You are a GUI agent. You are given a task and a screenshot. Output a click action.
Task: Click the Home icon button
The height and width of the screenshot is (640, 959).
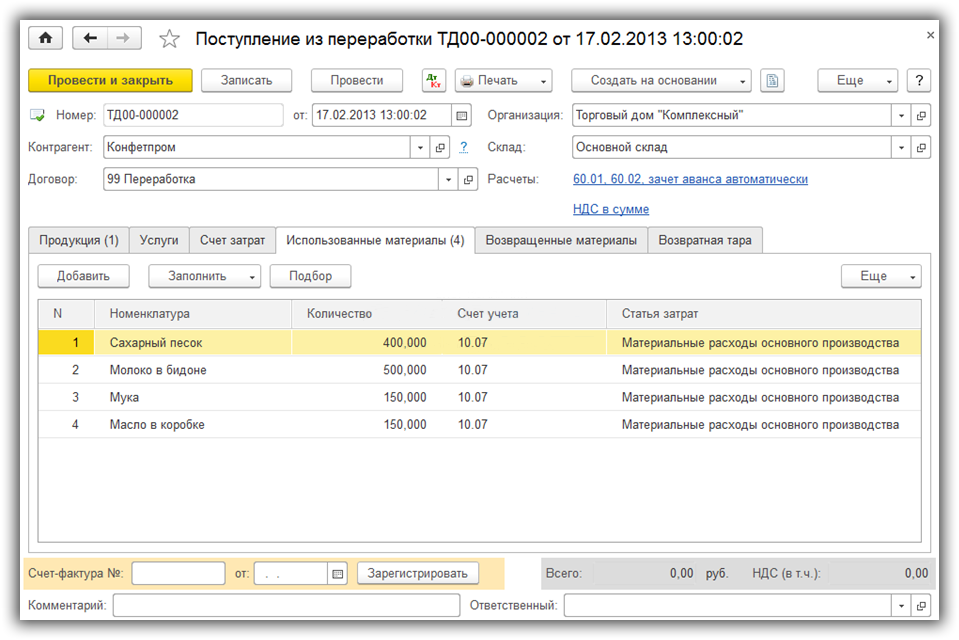tap(45, 38)
